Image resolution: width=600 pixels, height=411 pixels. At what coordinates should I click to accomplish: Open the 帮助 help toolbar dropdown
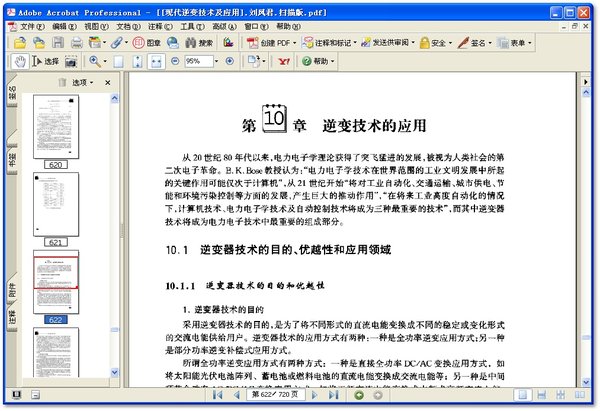coord(318,61)
